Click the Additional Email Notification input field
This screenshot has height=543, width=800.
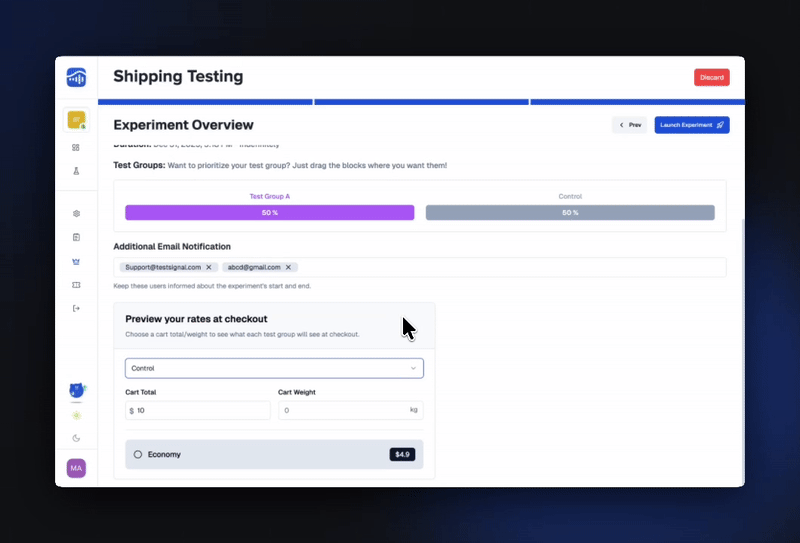pyautogui.click(x=419, y=267)
